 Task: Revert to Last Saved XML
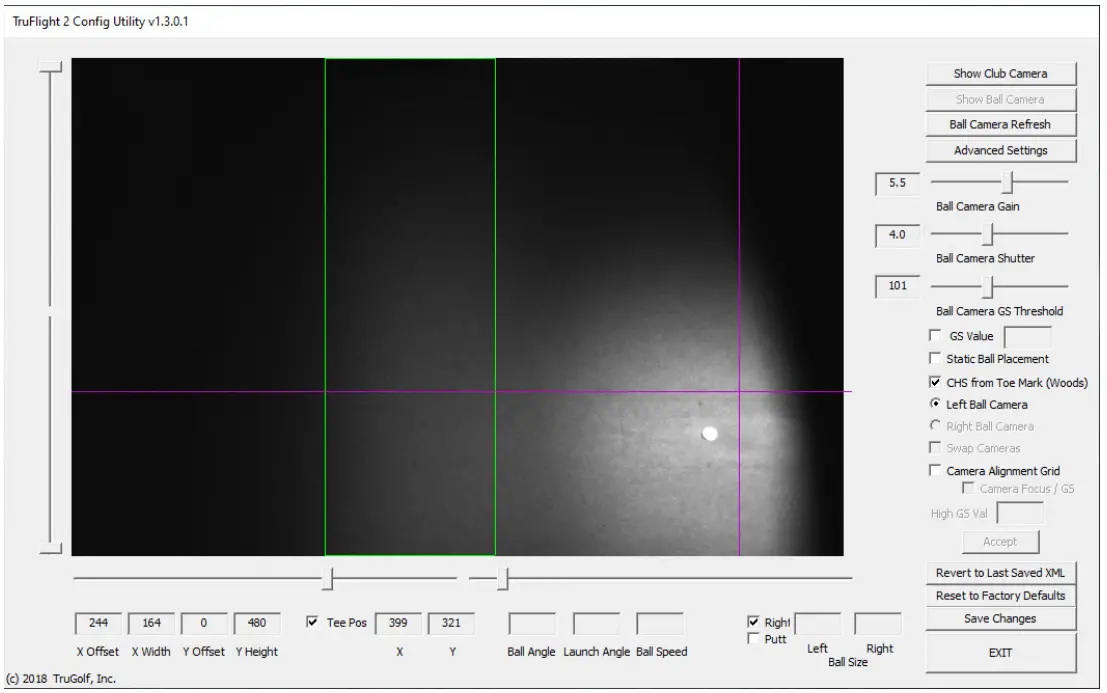[1000, 573]
